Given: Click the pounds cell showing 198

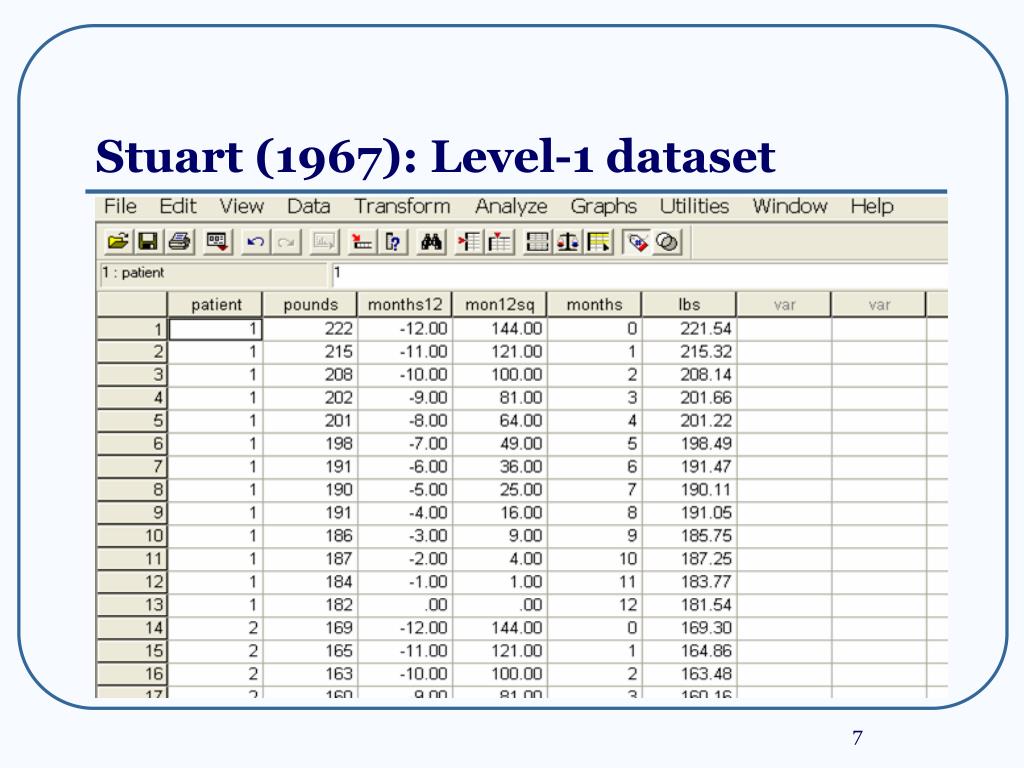Looking at the screenshot, I should 310,444.
